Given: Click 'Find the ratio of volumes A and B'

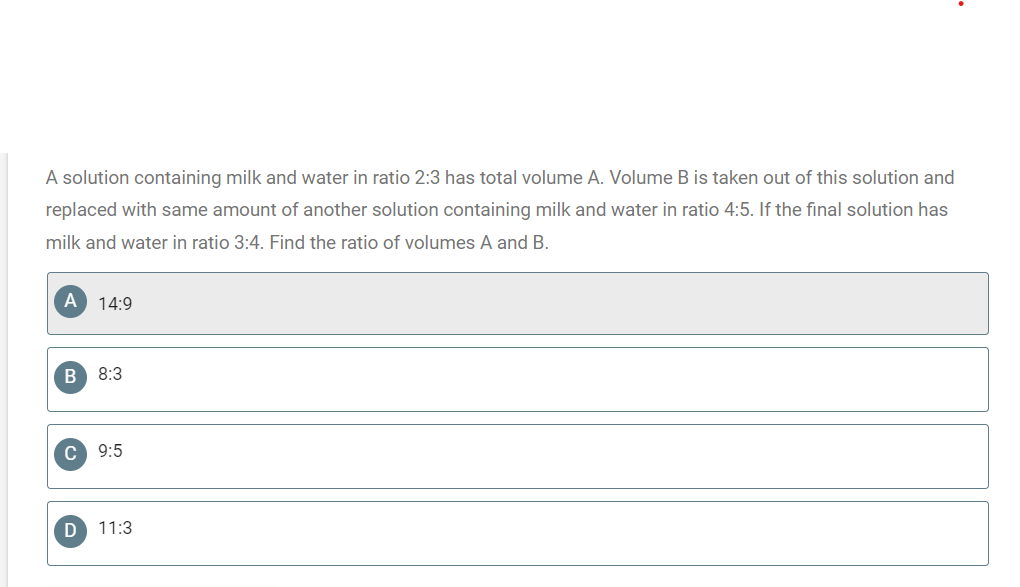Looking at the screenshot, I should click(409, 243).
